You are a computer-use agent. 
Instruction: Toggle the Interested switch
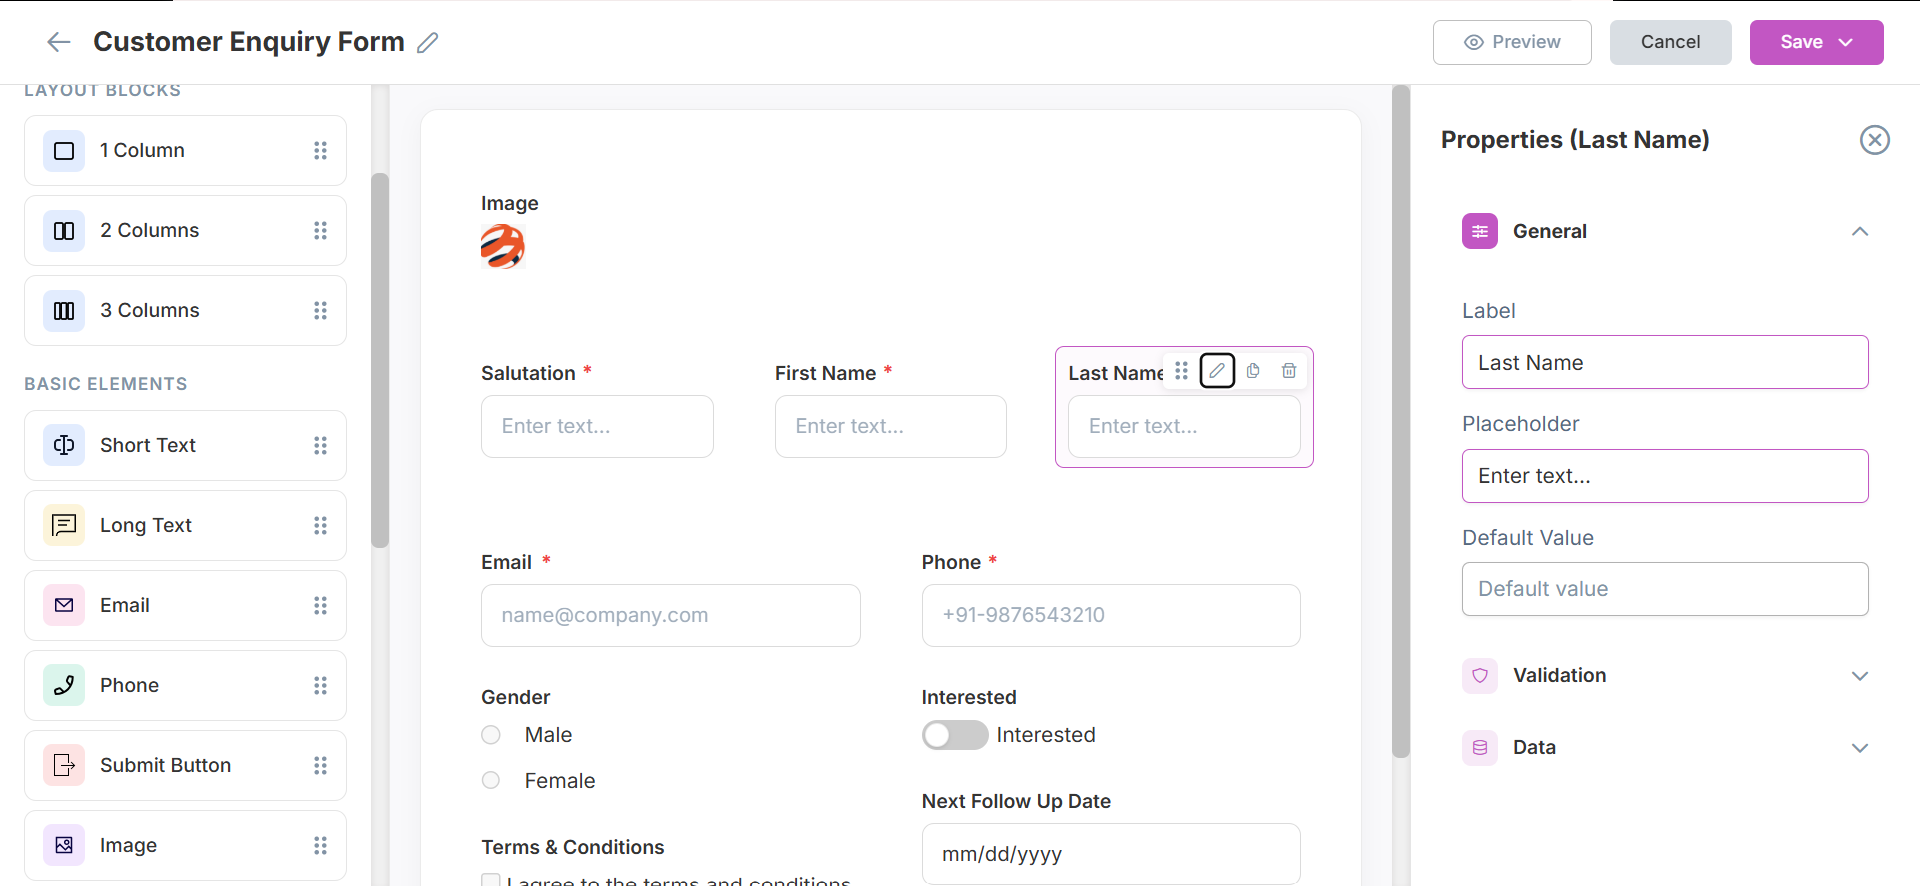click(x=955, y=735)
